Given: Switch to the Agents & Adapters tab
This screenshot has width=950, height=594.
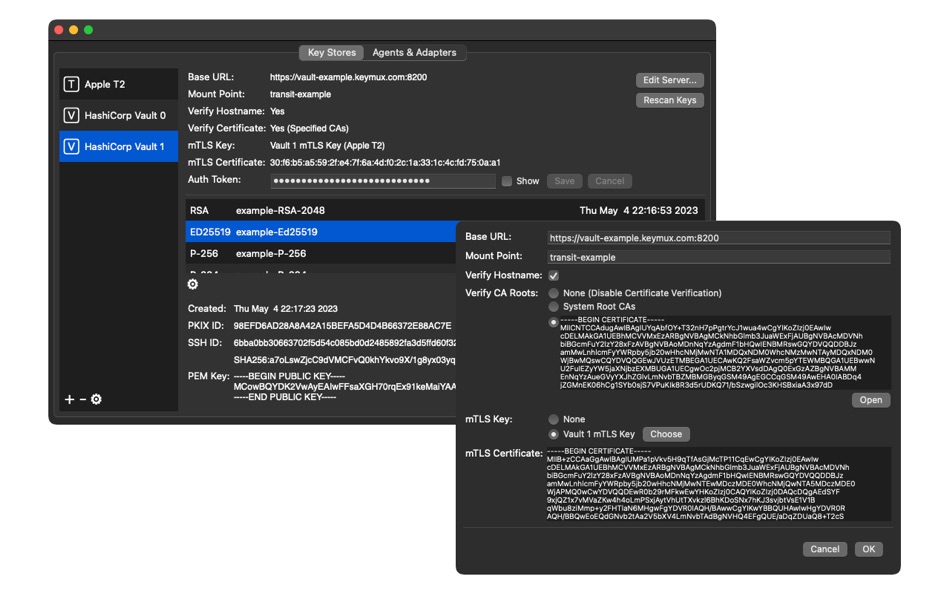Looking at the screenshot, I should [414, 53].
